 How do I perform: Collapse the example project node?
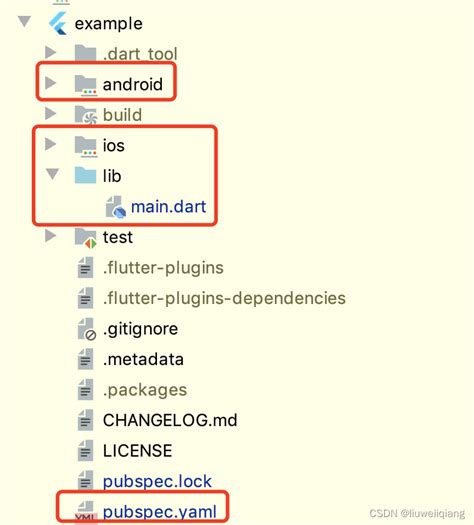(24, 21)
